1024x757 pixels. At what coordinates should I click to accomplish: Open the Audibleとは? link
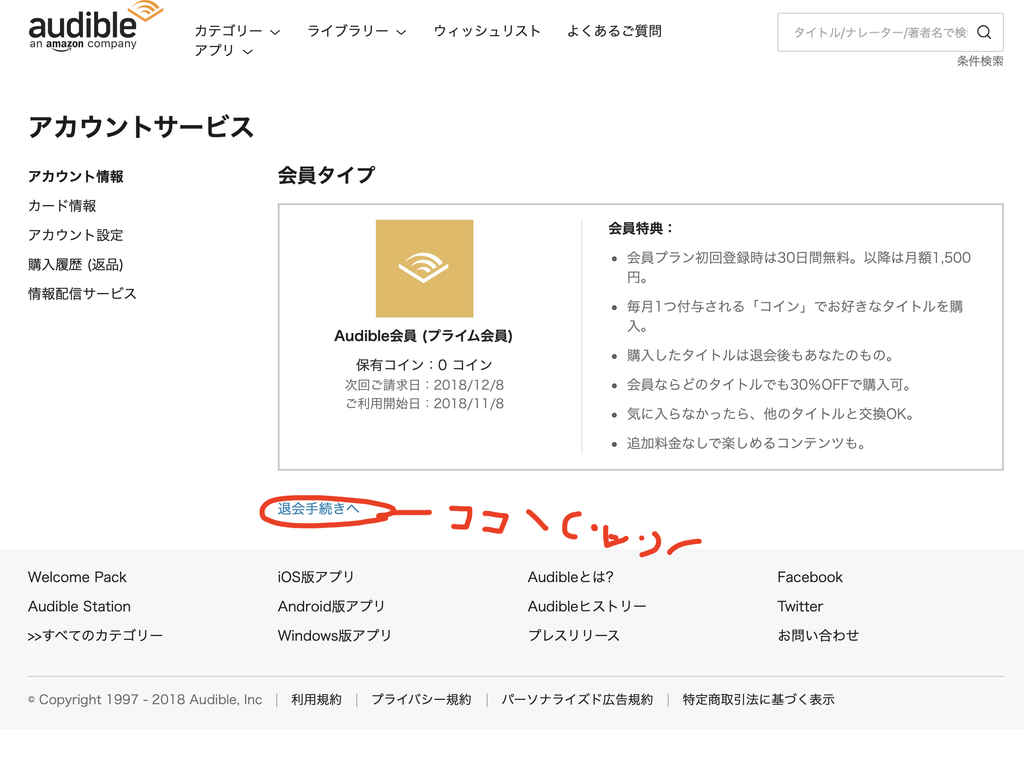[x=571, y=577]
